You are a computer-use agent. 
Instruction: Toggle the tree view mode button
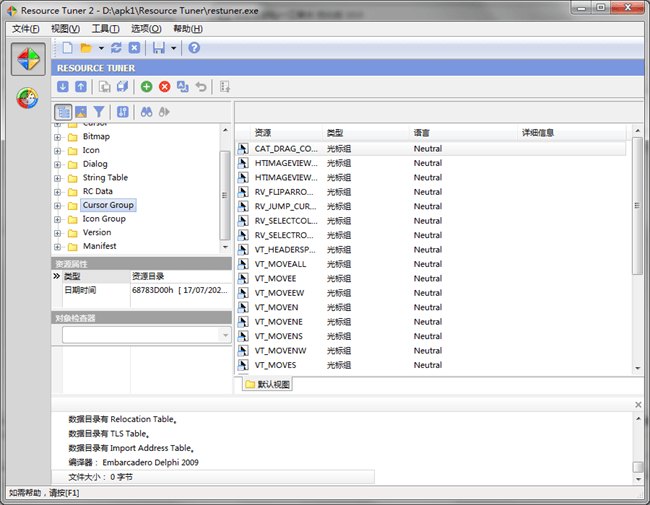point(63,112)
